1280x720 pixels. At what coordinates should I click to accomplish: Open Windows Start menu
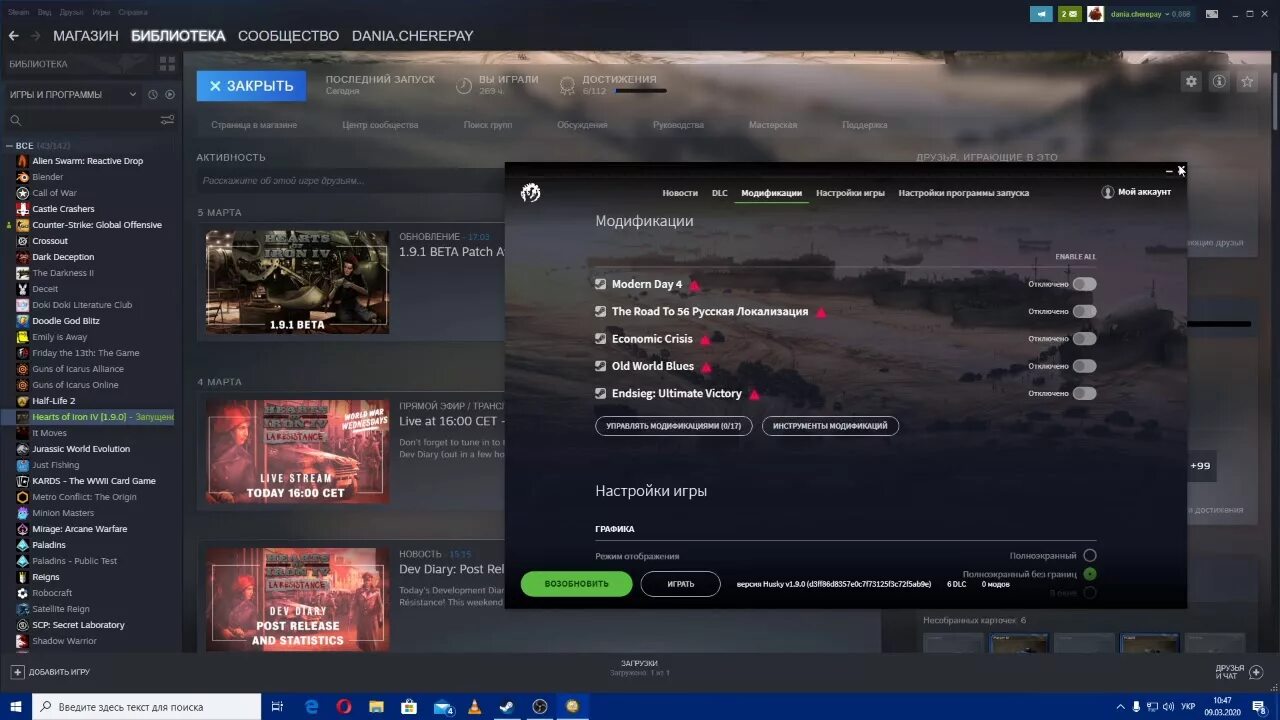point(15,707)
